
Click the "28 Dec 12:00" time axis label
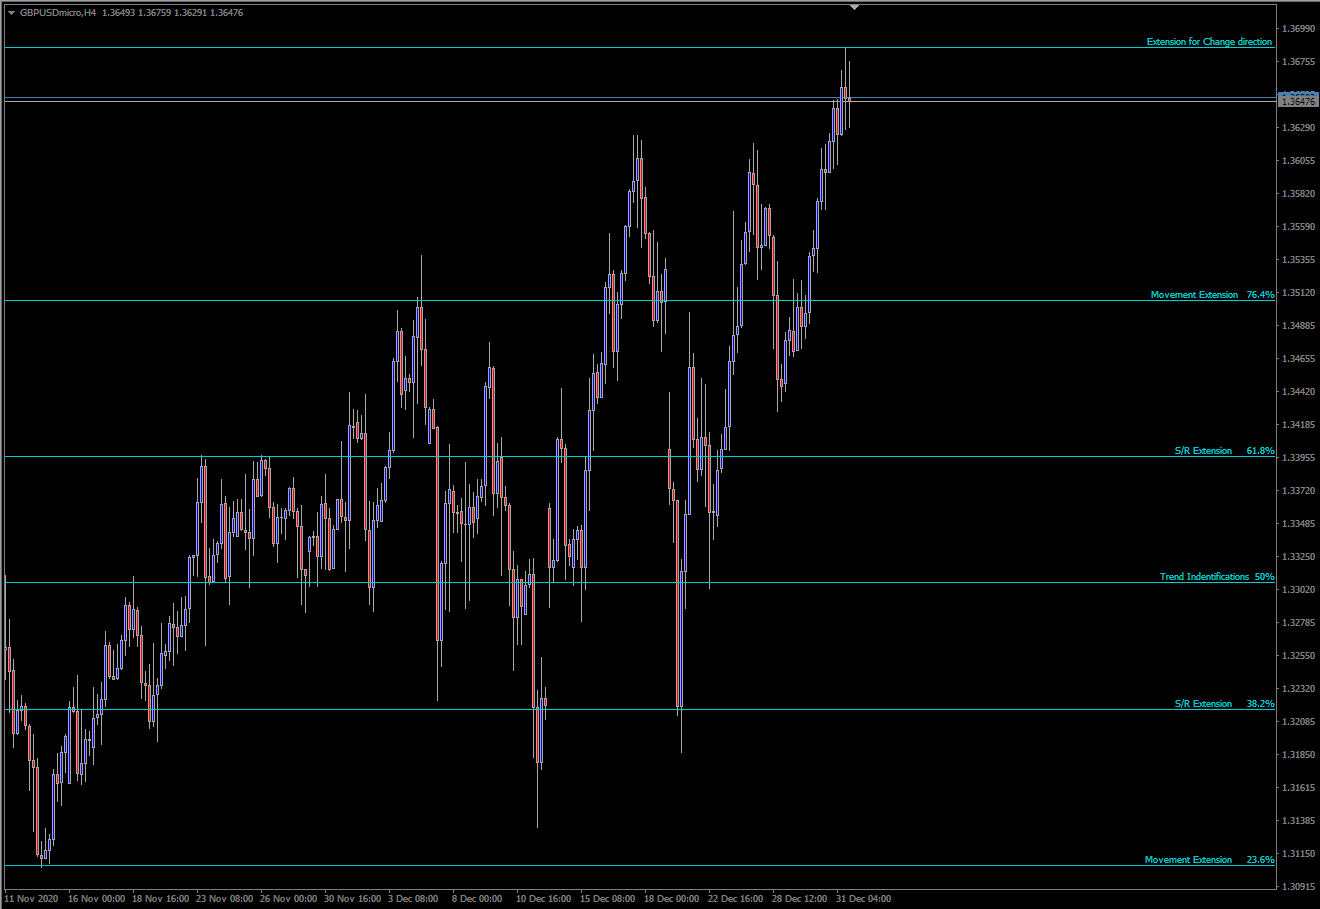pyautogui.click(x=800, y=899)
